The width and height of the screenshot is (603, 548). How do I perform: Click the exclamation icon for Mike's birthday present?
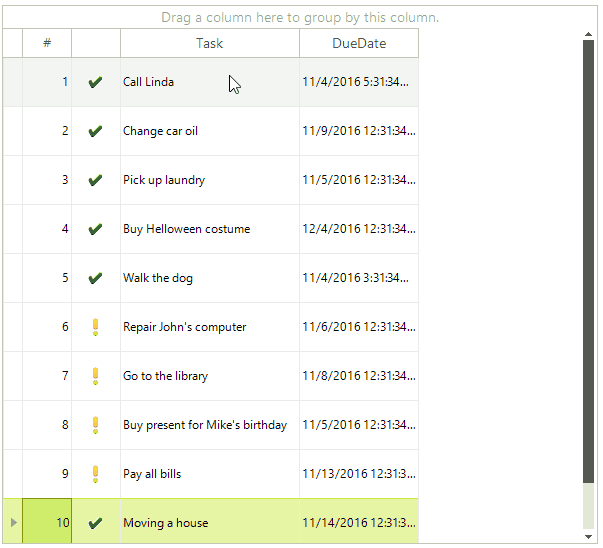(95, 425)
